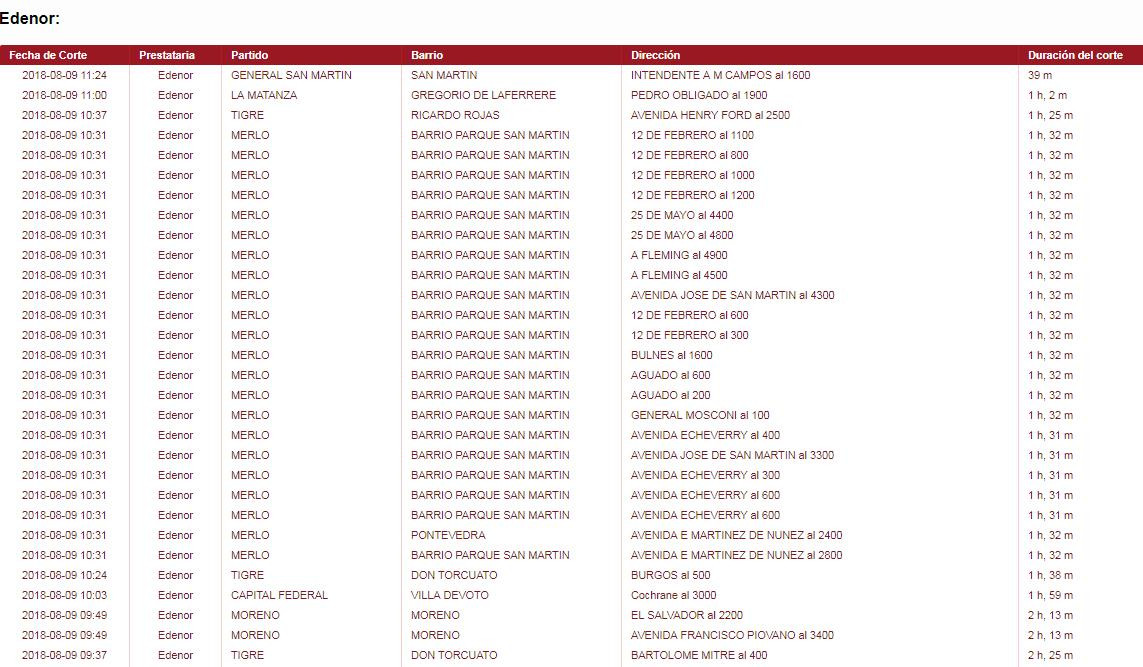The width and height of the screenshot is (1143, 667).
Task: Select address '25 DE MAYO al 4400'
Action: coord(682,215)
